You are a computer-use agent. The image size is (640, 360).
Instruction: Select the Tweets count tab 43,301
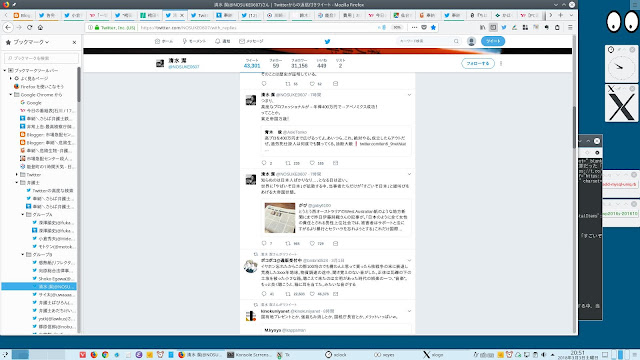(x=252, y=64)
